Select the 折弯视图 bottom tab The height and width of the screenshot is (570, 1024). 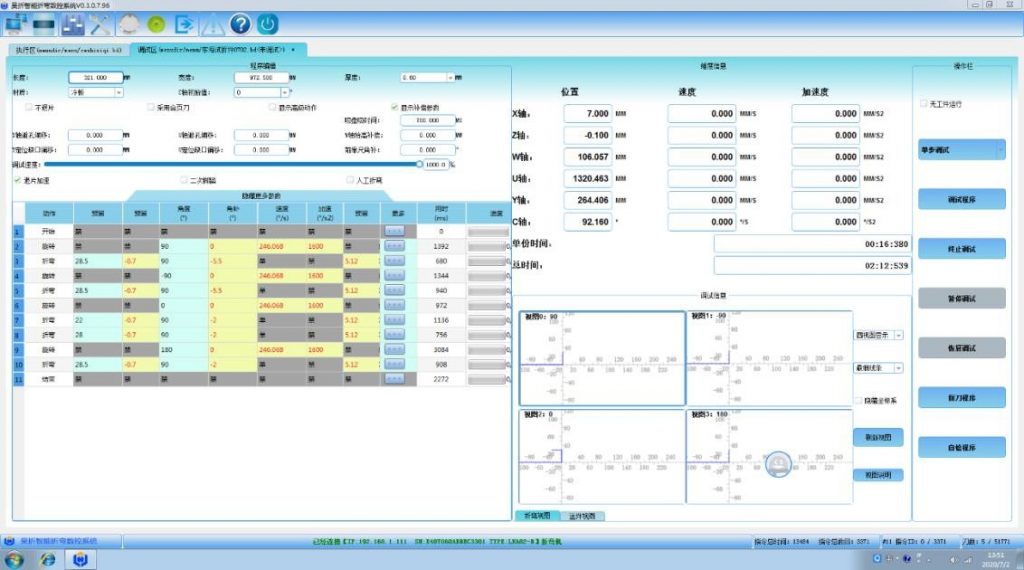(537, 516)
